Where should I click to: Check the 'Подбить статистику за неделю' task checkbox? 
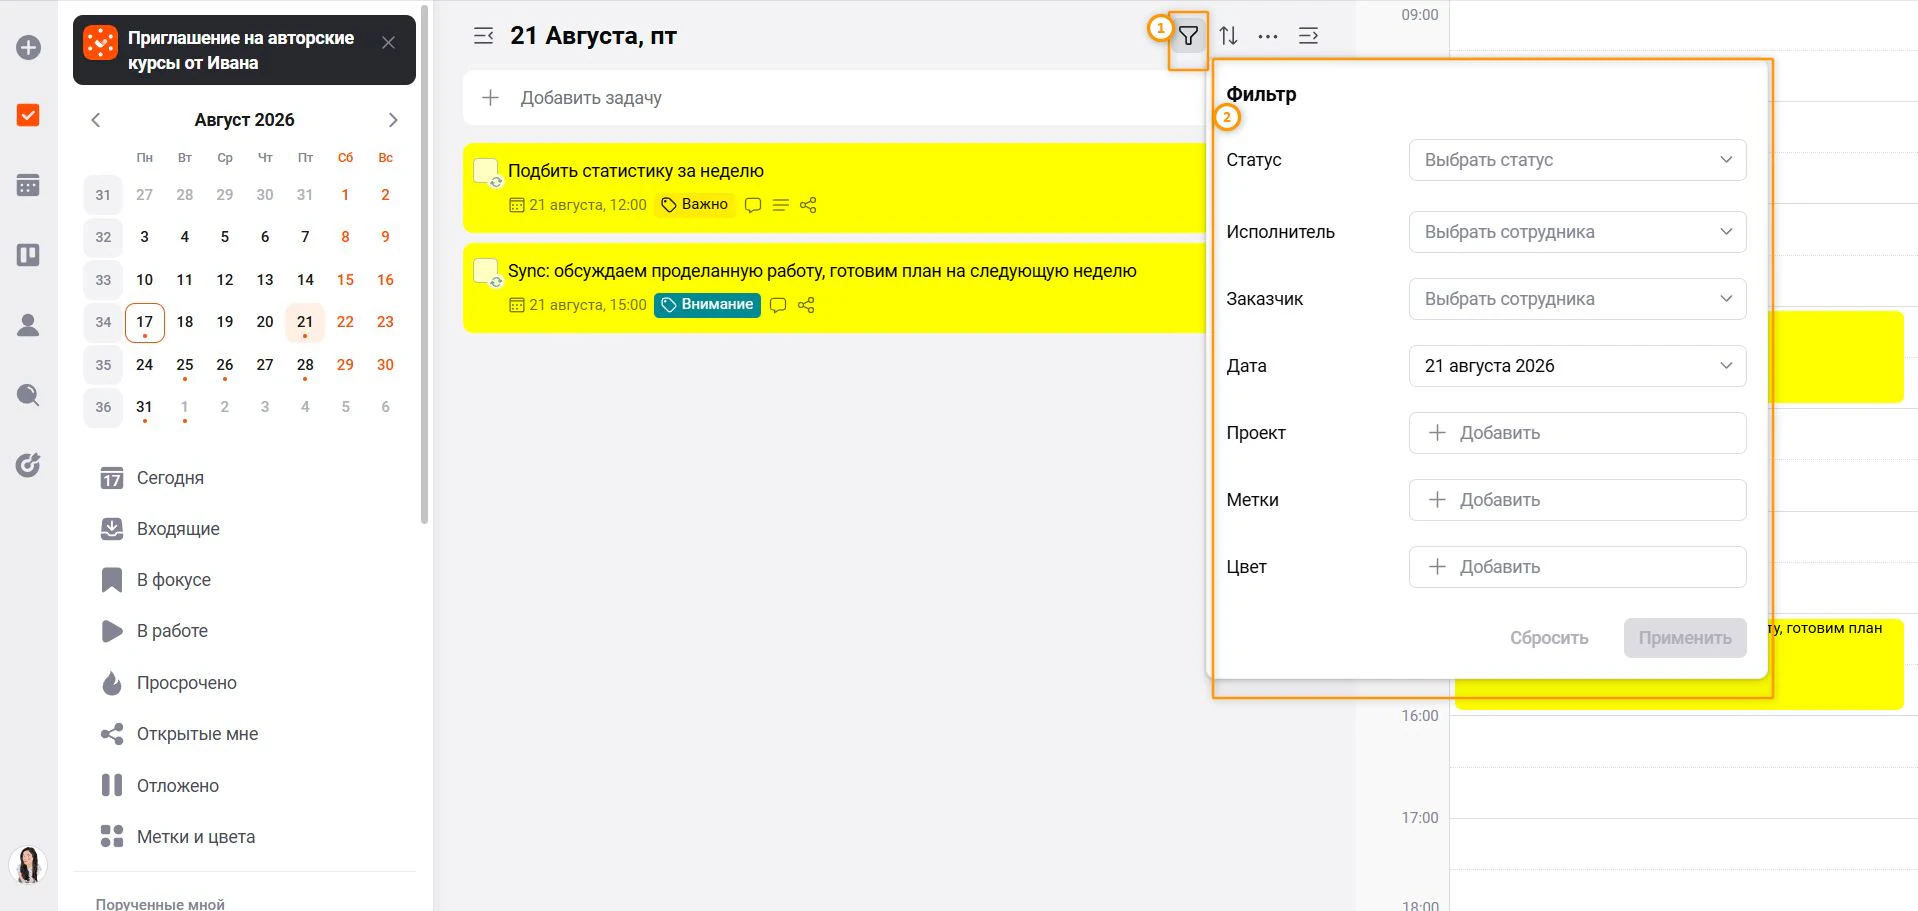tap(485, 171)
